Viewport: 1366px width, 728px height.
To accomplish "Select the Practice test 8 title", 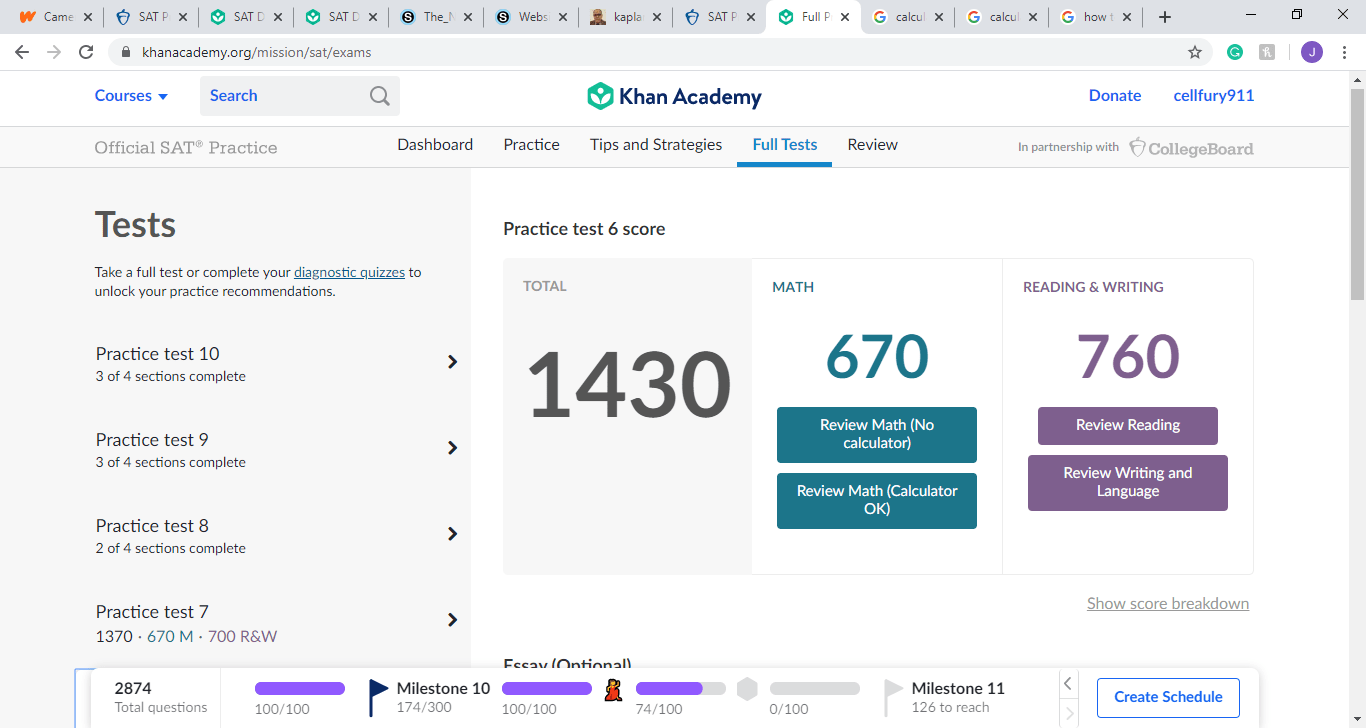I will (x=152, y=526).
